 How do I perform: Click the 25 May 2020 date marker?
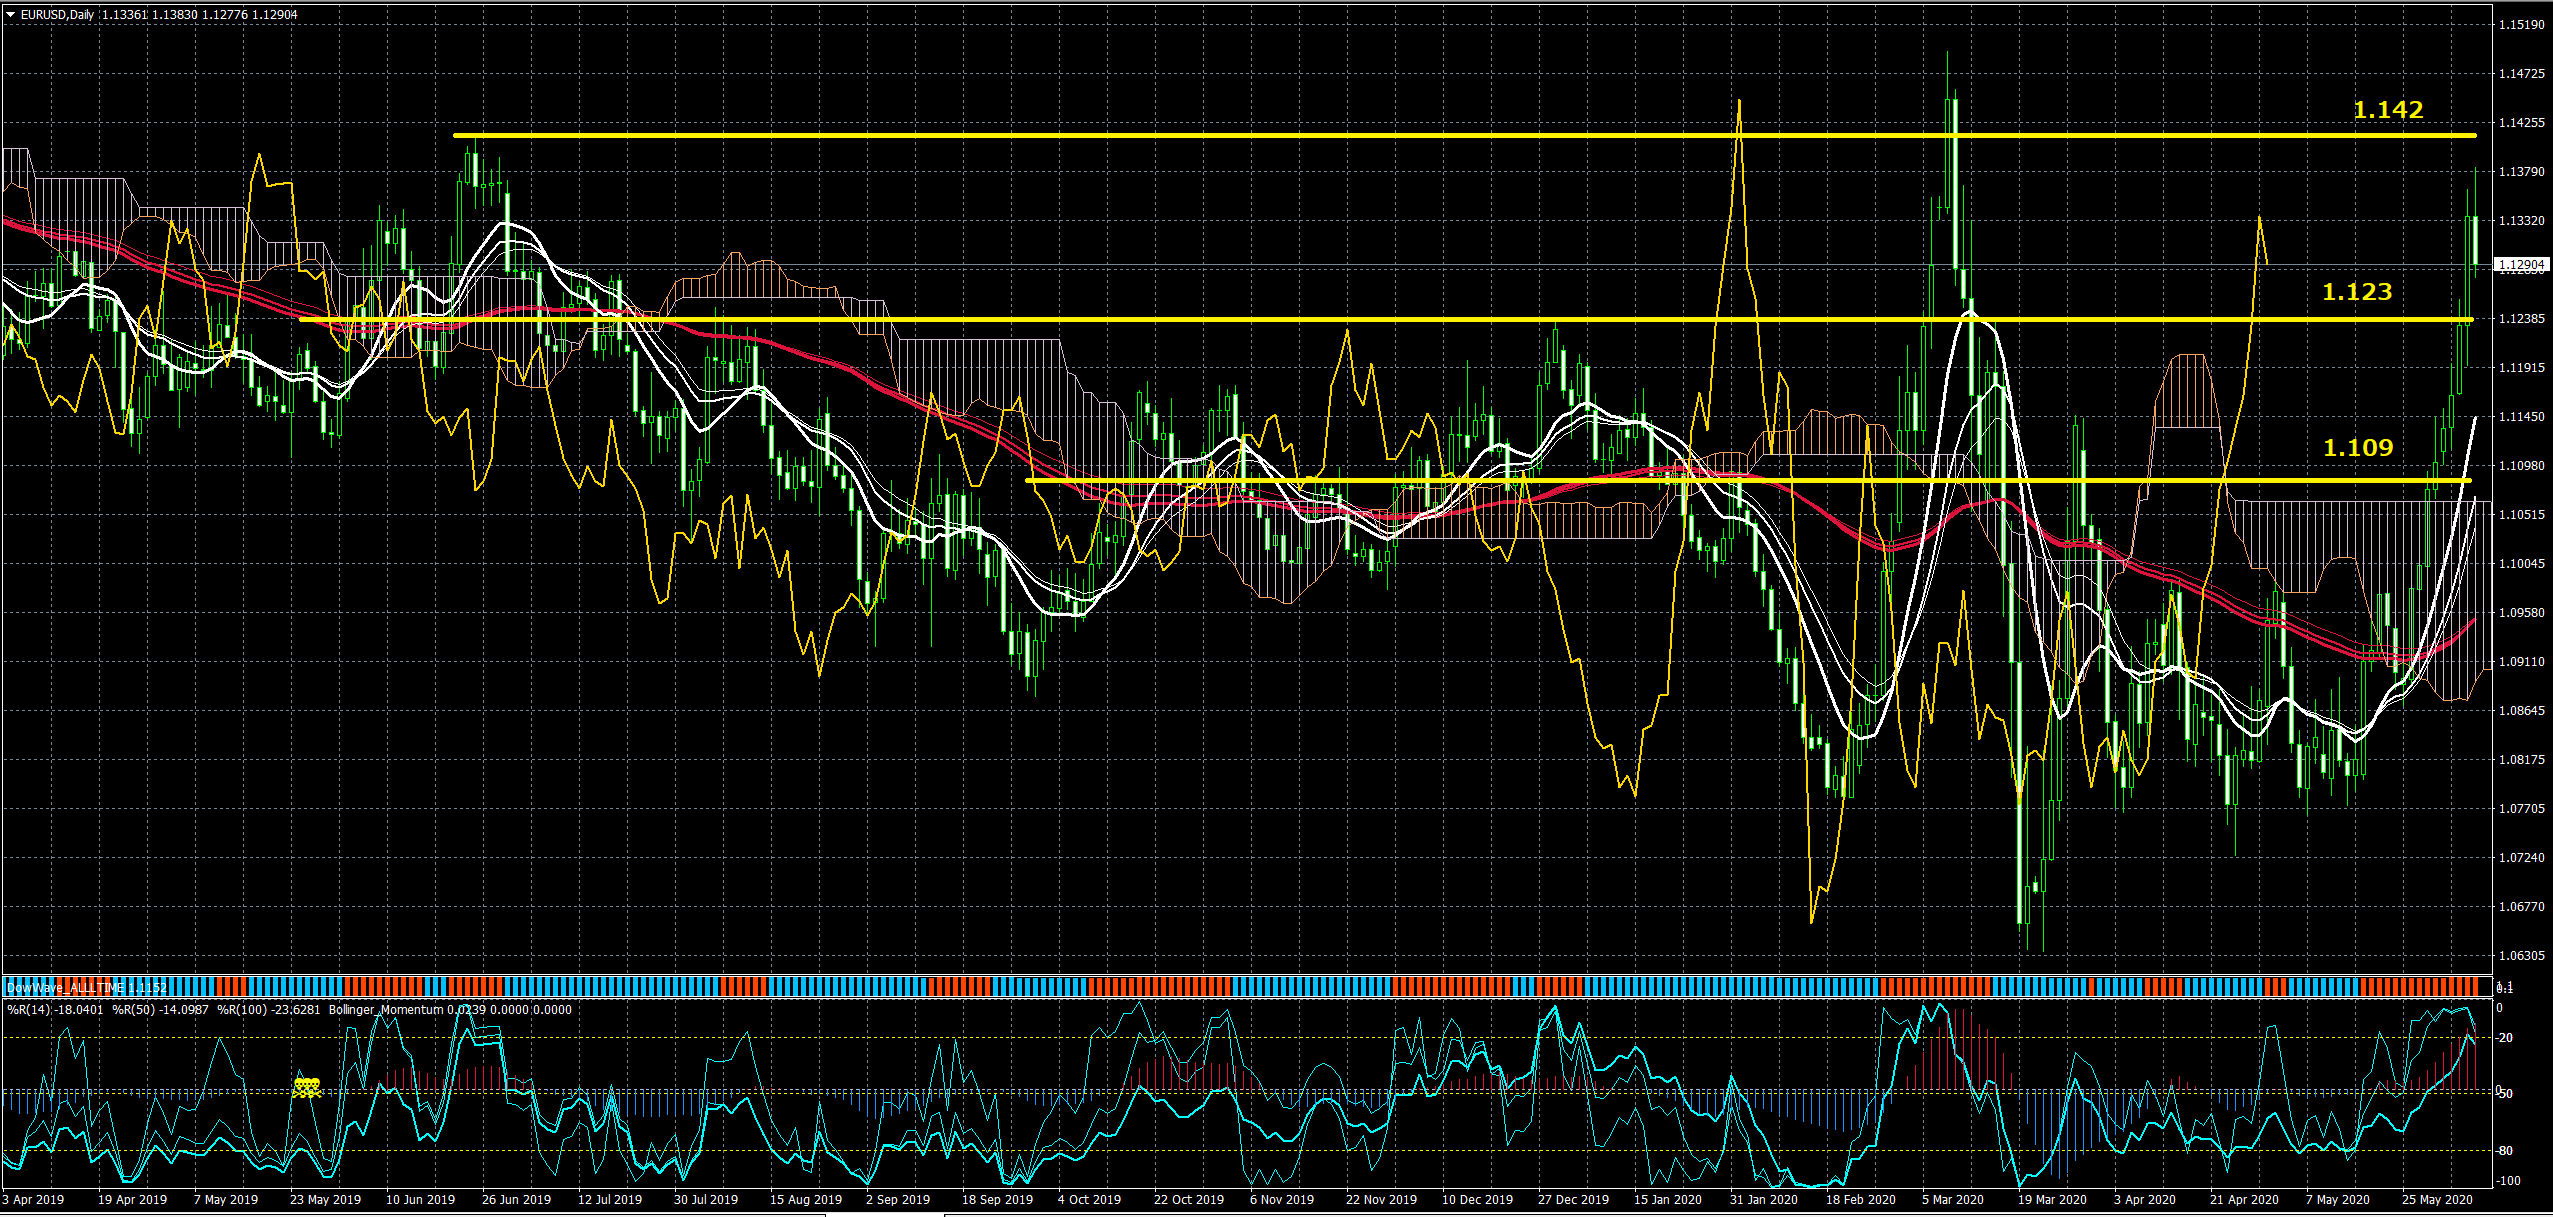point(2436,1199)
